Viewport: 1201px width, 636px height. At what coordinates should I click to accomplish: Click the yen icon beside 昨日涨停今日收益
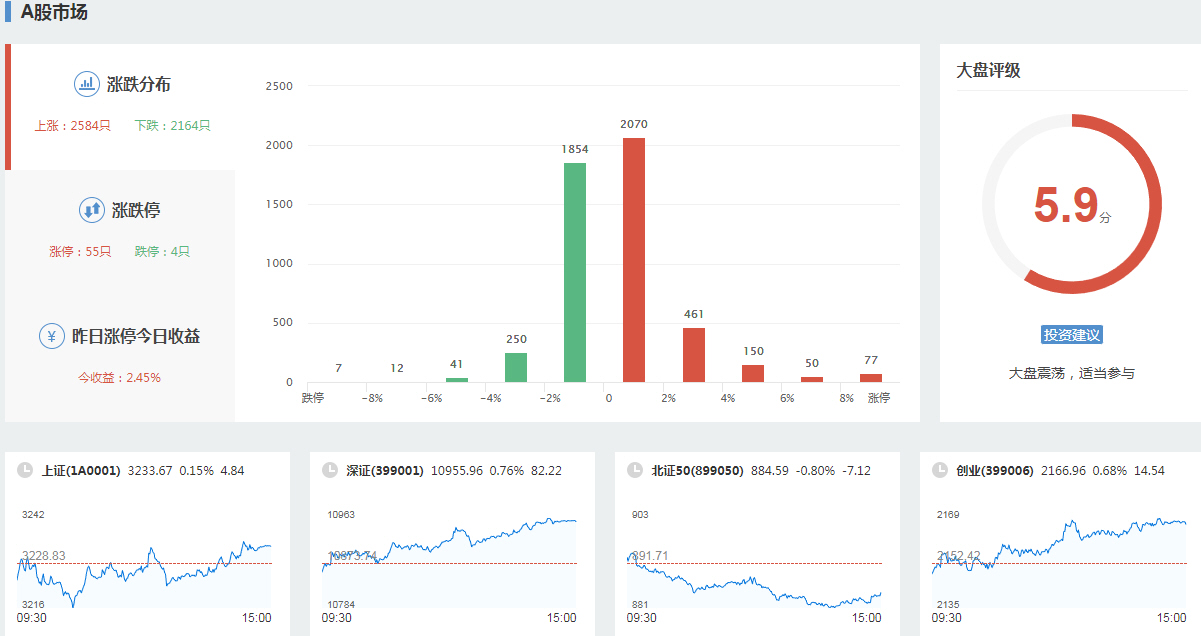(52, 336)
